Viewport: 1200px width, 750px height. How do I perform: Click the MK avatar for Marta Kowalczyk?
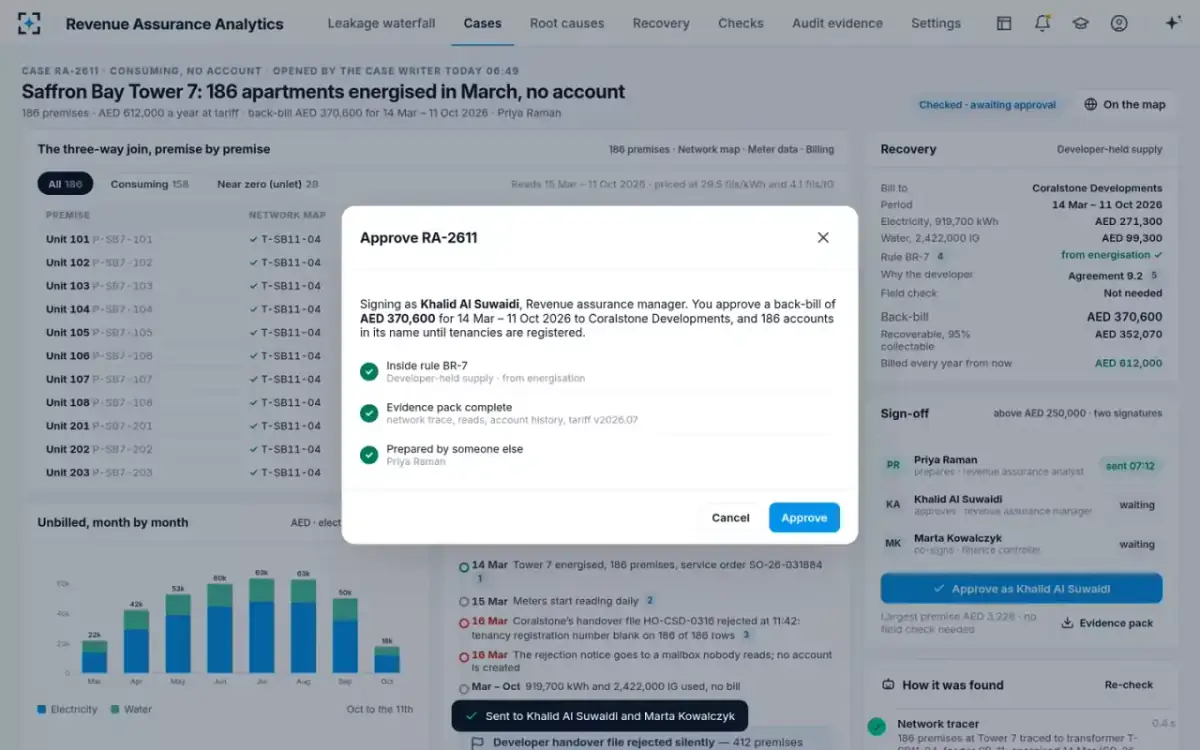(x=893, y=545)
